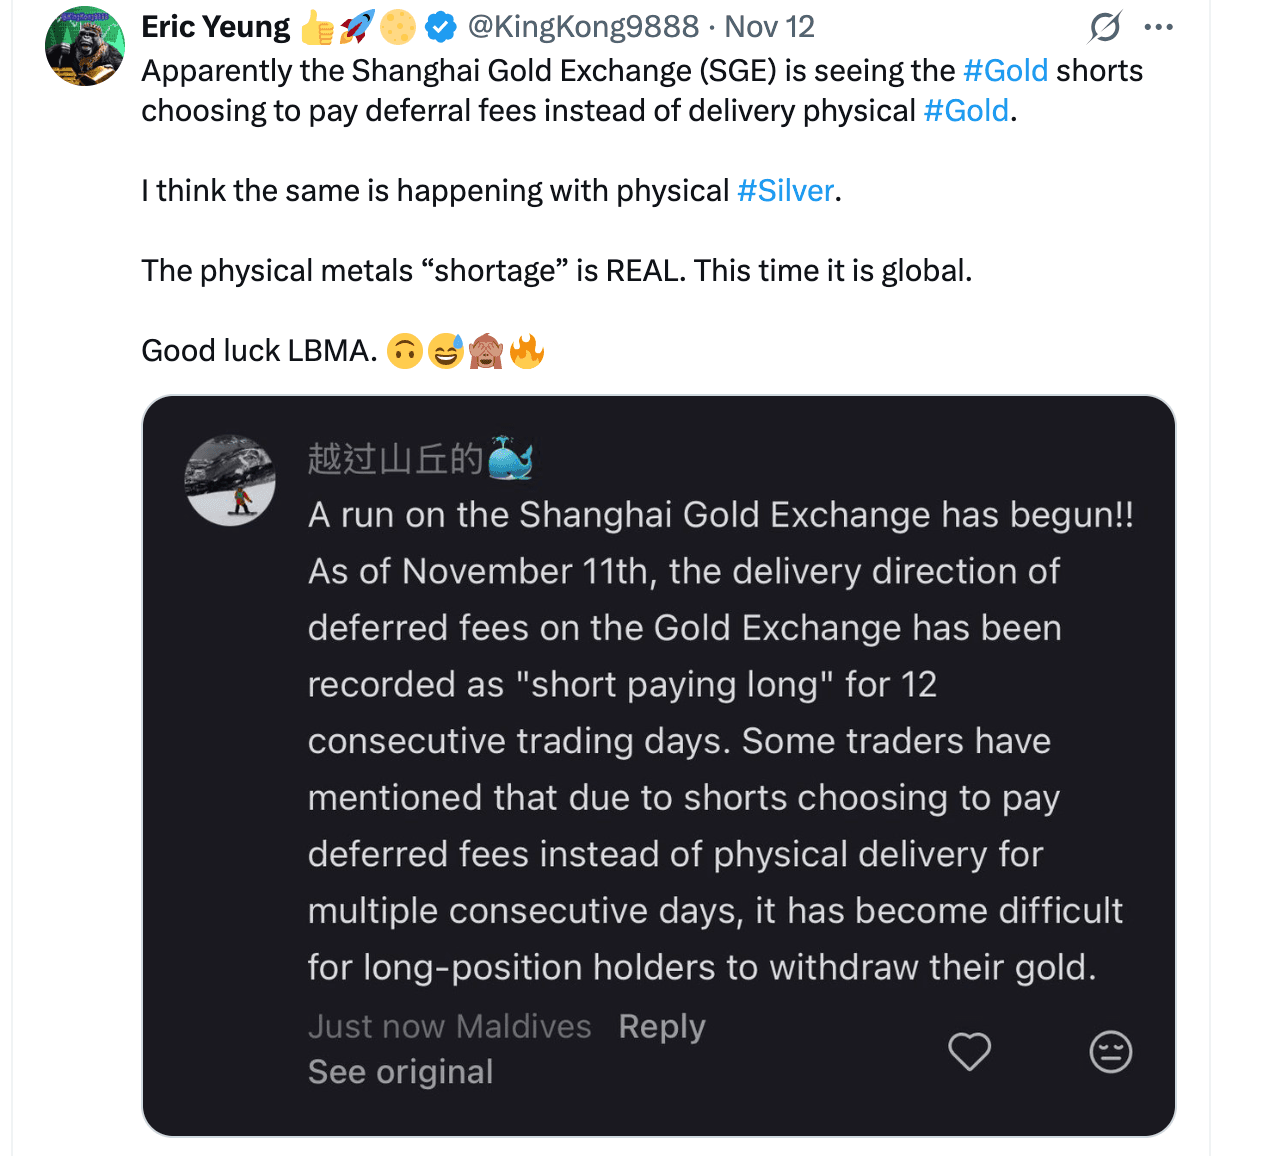
Task: Click "See original" below the comment
Action: tap(400, 1072)
